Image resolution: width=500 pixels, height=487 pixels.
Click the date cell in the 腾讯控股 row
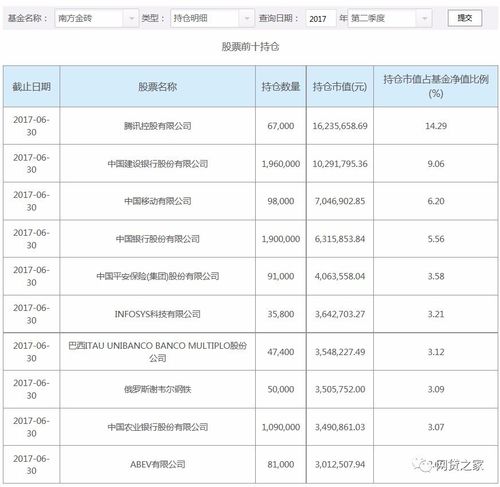32,126
